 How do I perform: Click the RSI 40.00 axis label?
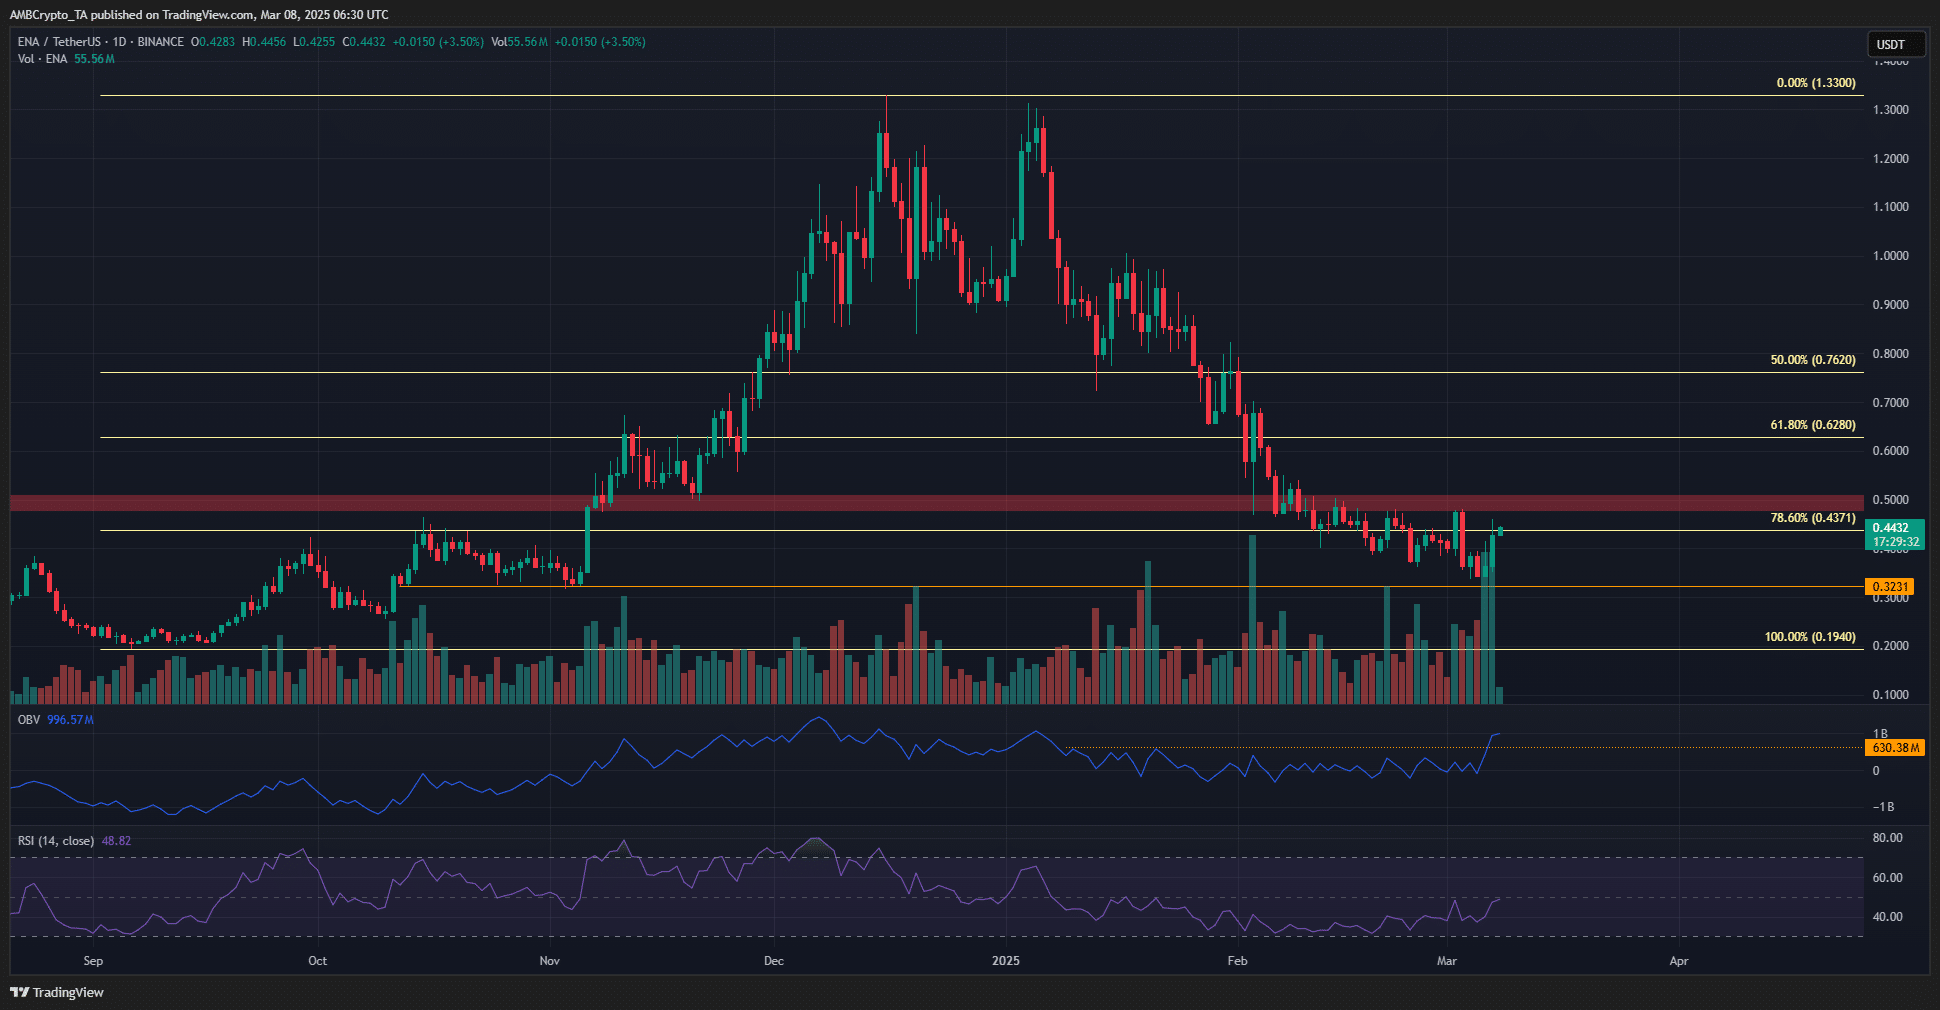pyautogui.click(x=1887, y=917)
